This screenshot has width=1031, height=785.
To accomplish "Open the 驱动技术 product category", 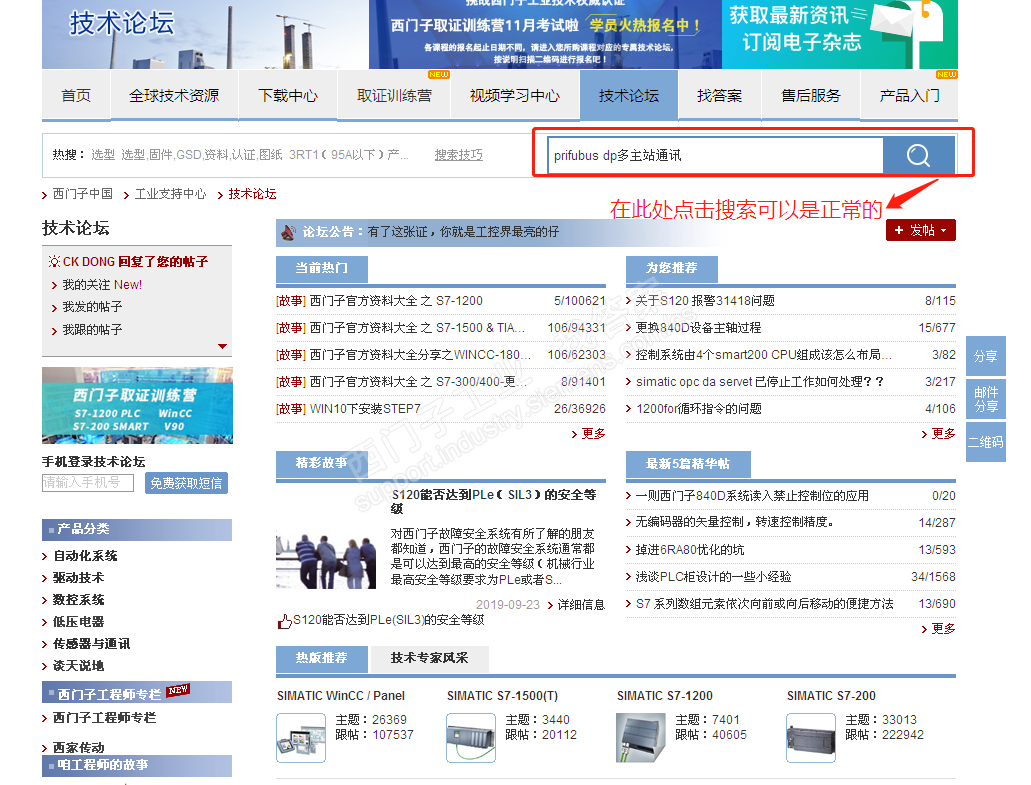I will coord(79,578).
